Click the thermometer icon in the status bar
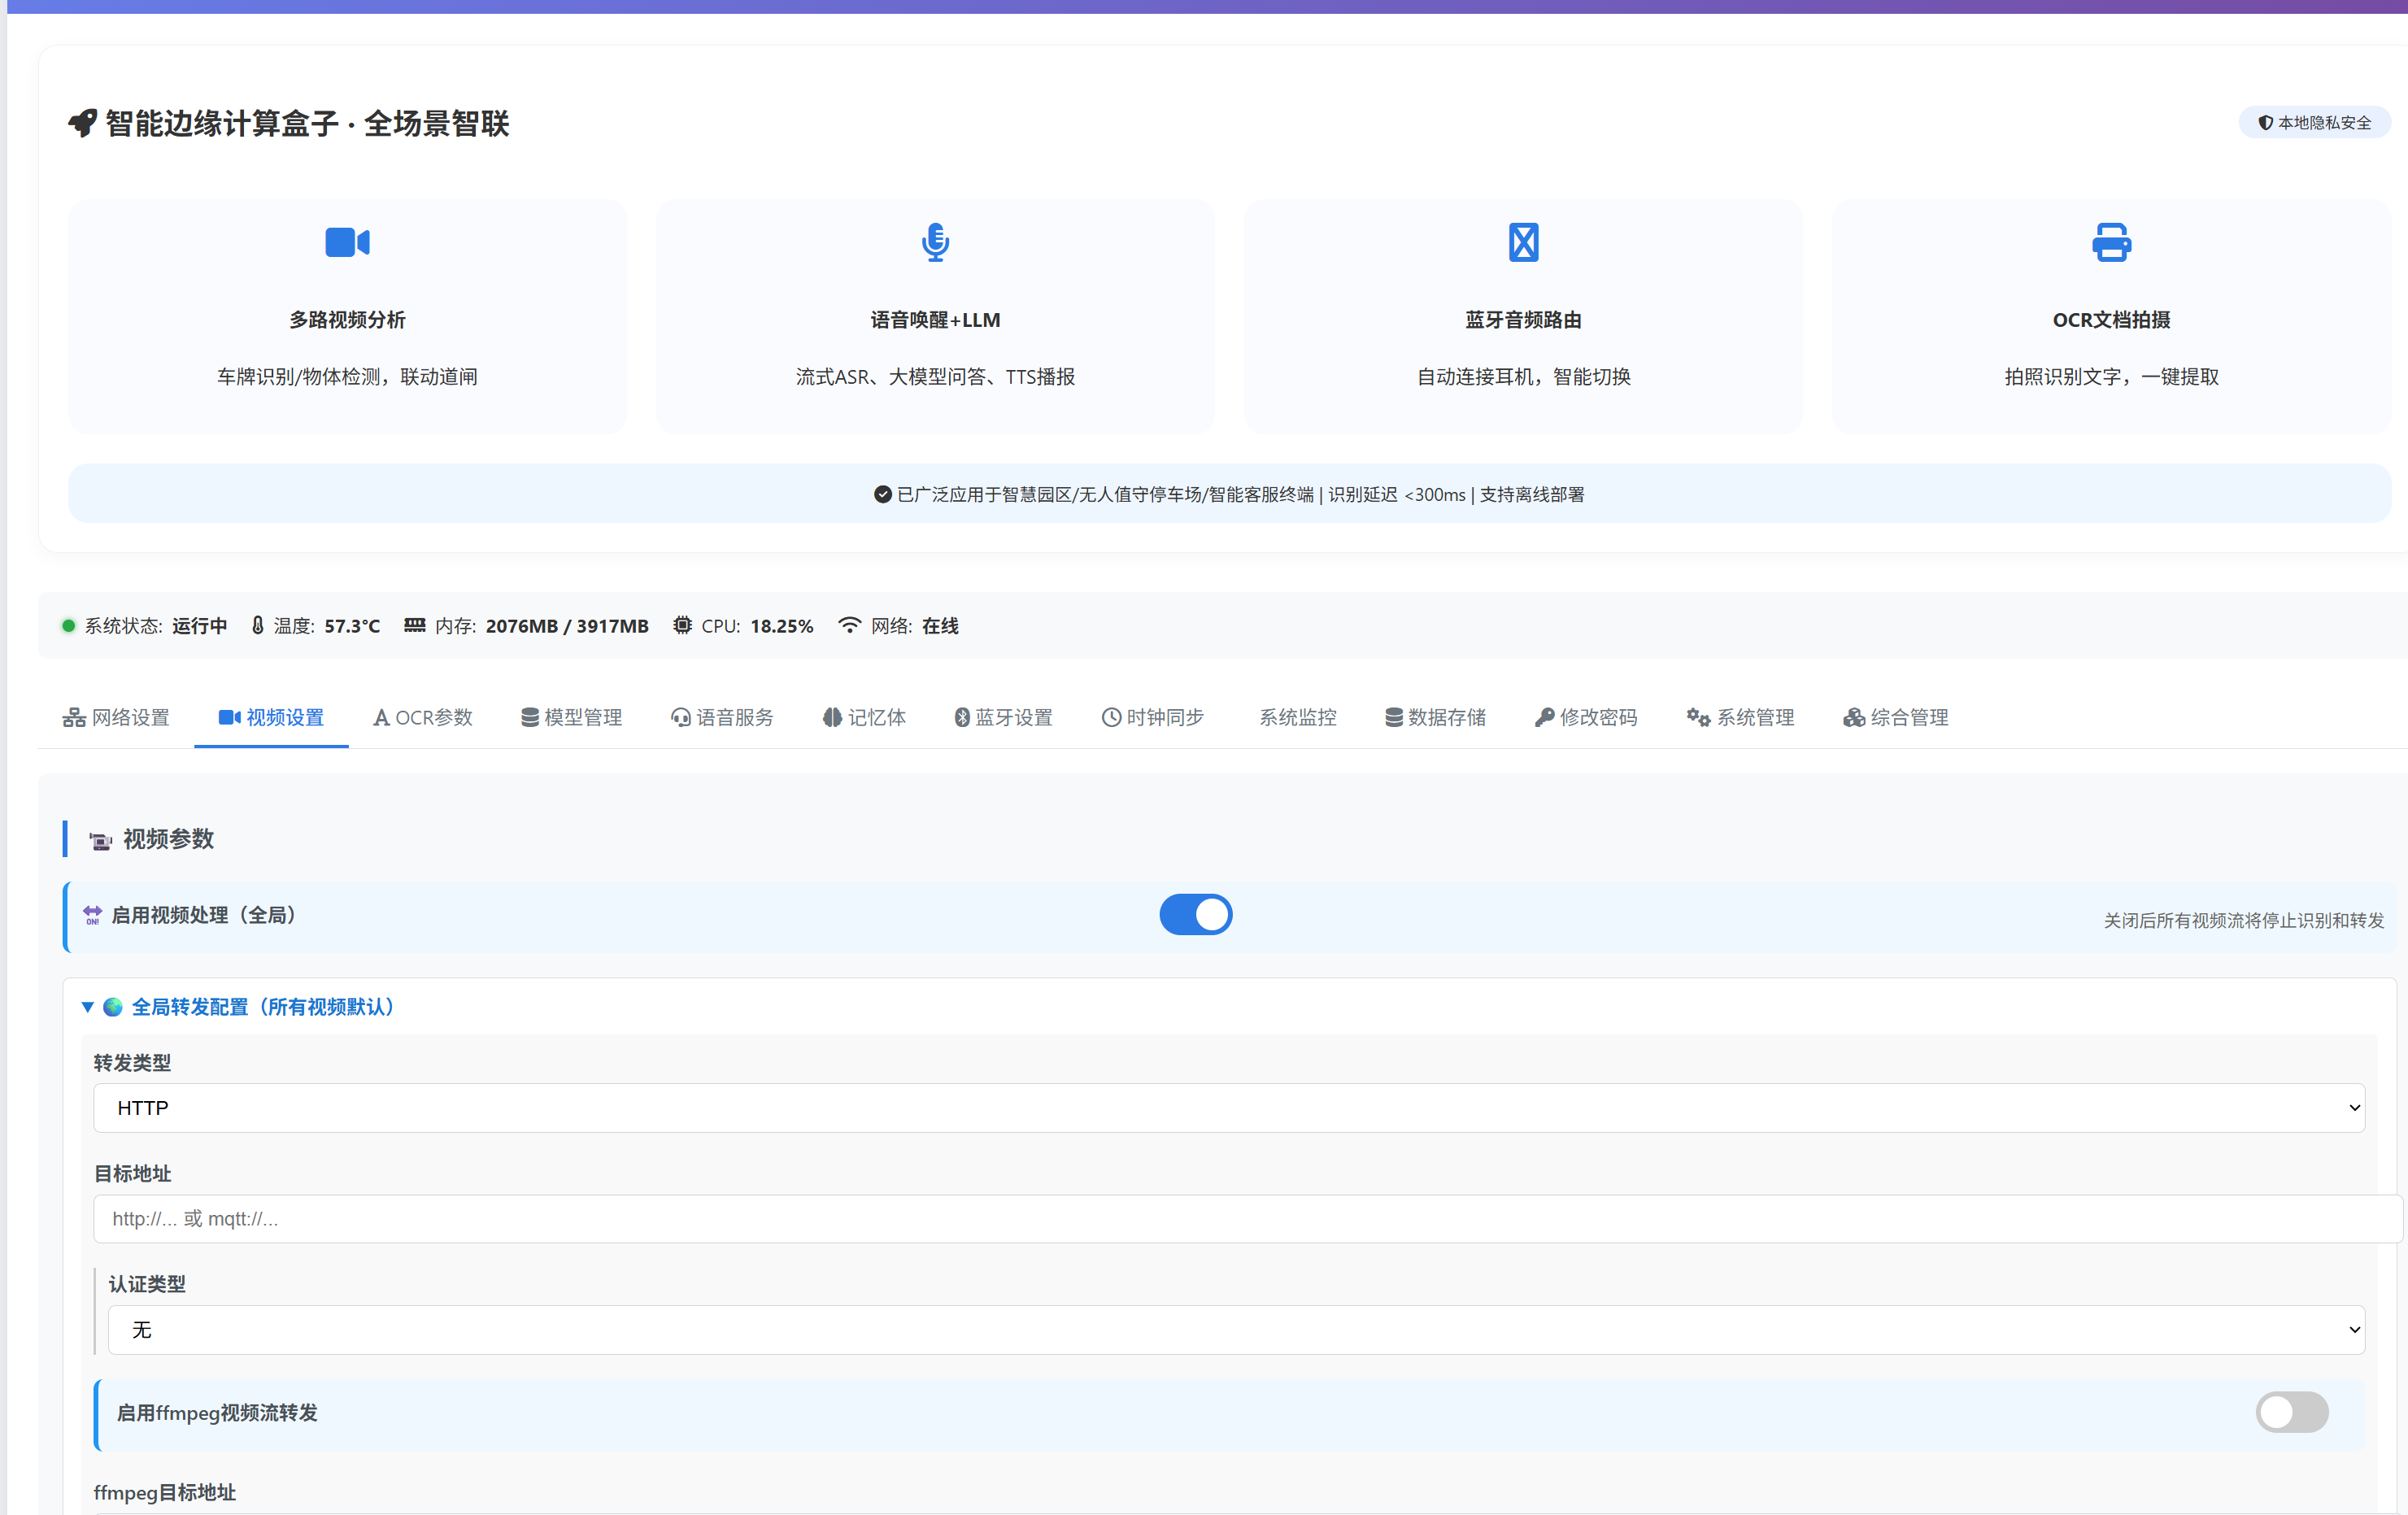The width and height of the screenshot is (2408, 1515). tap(258, 625)
